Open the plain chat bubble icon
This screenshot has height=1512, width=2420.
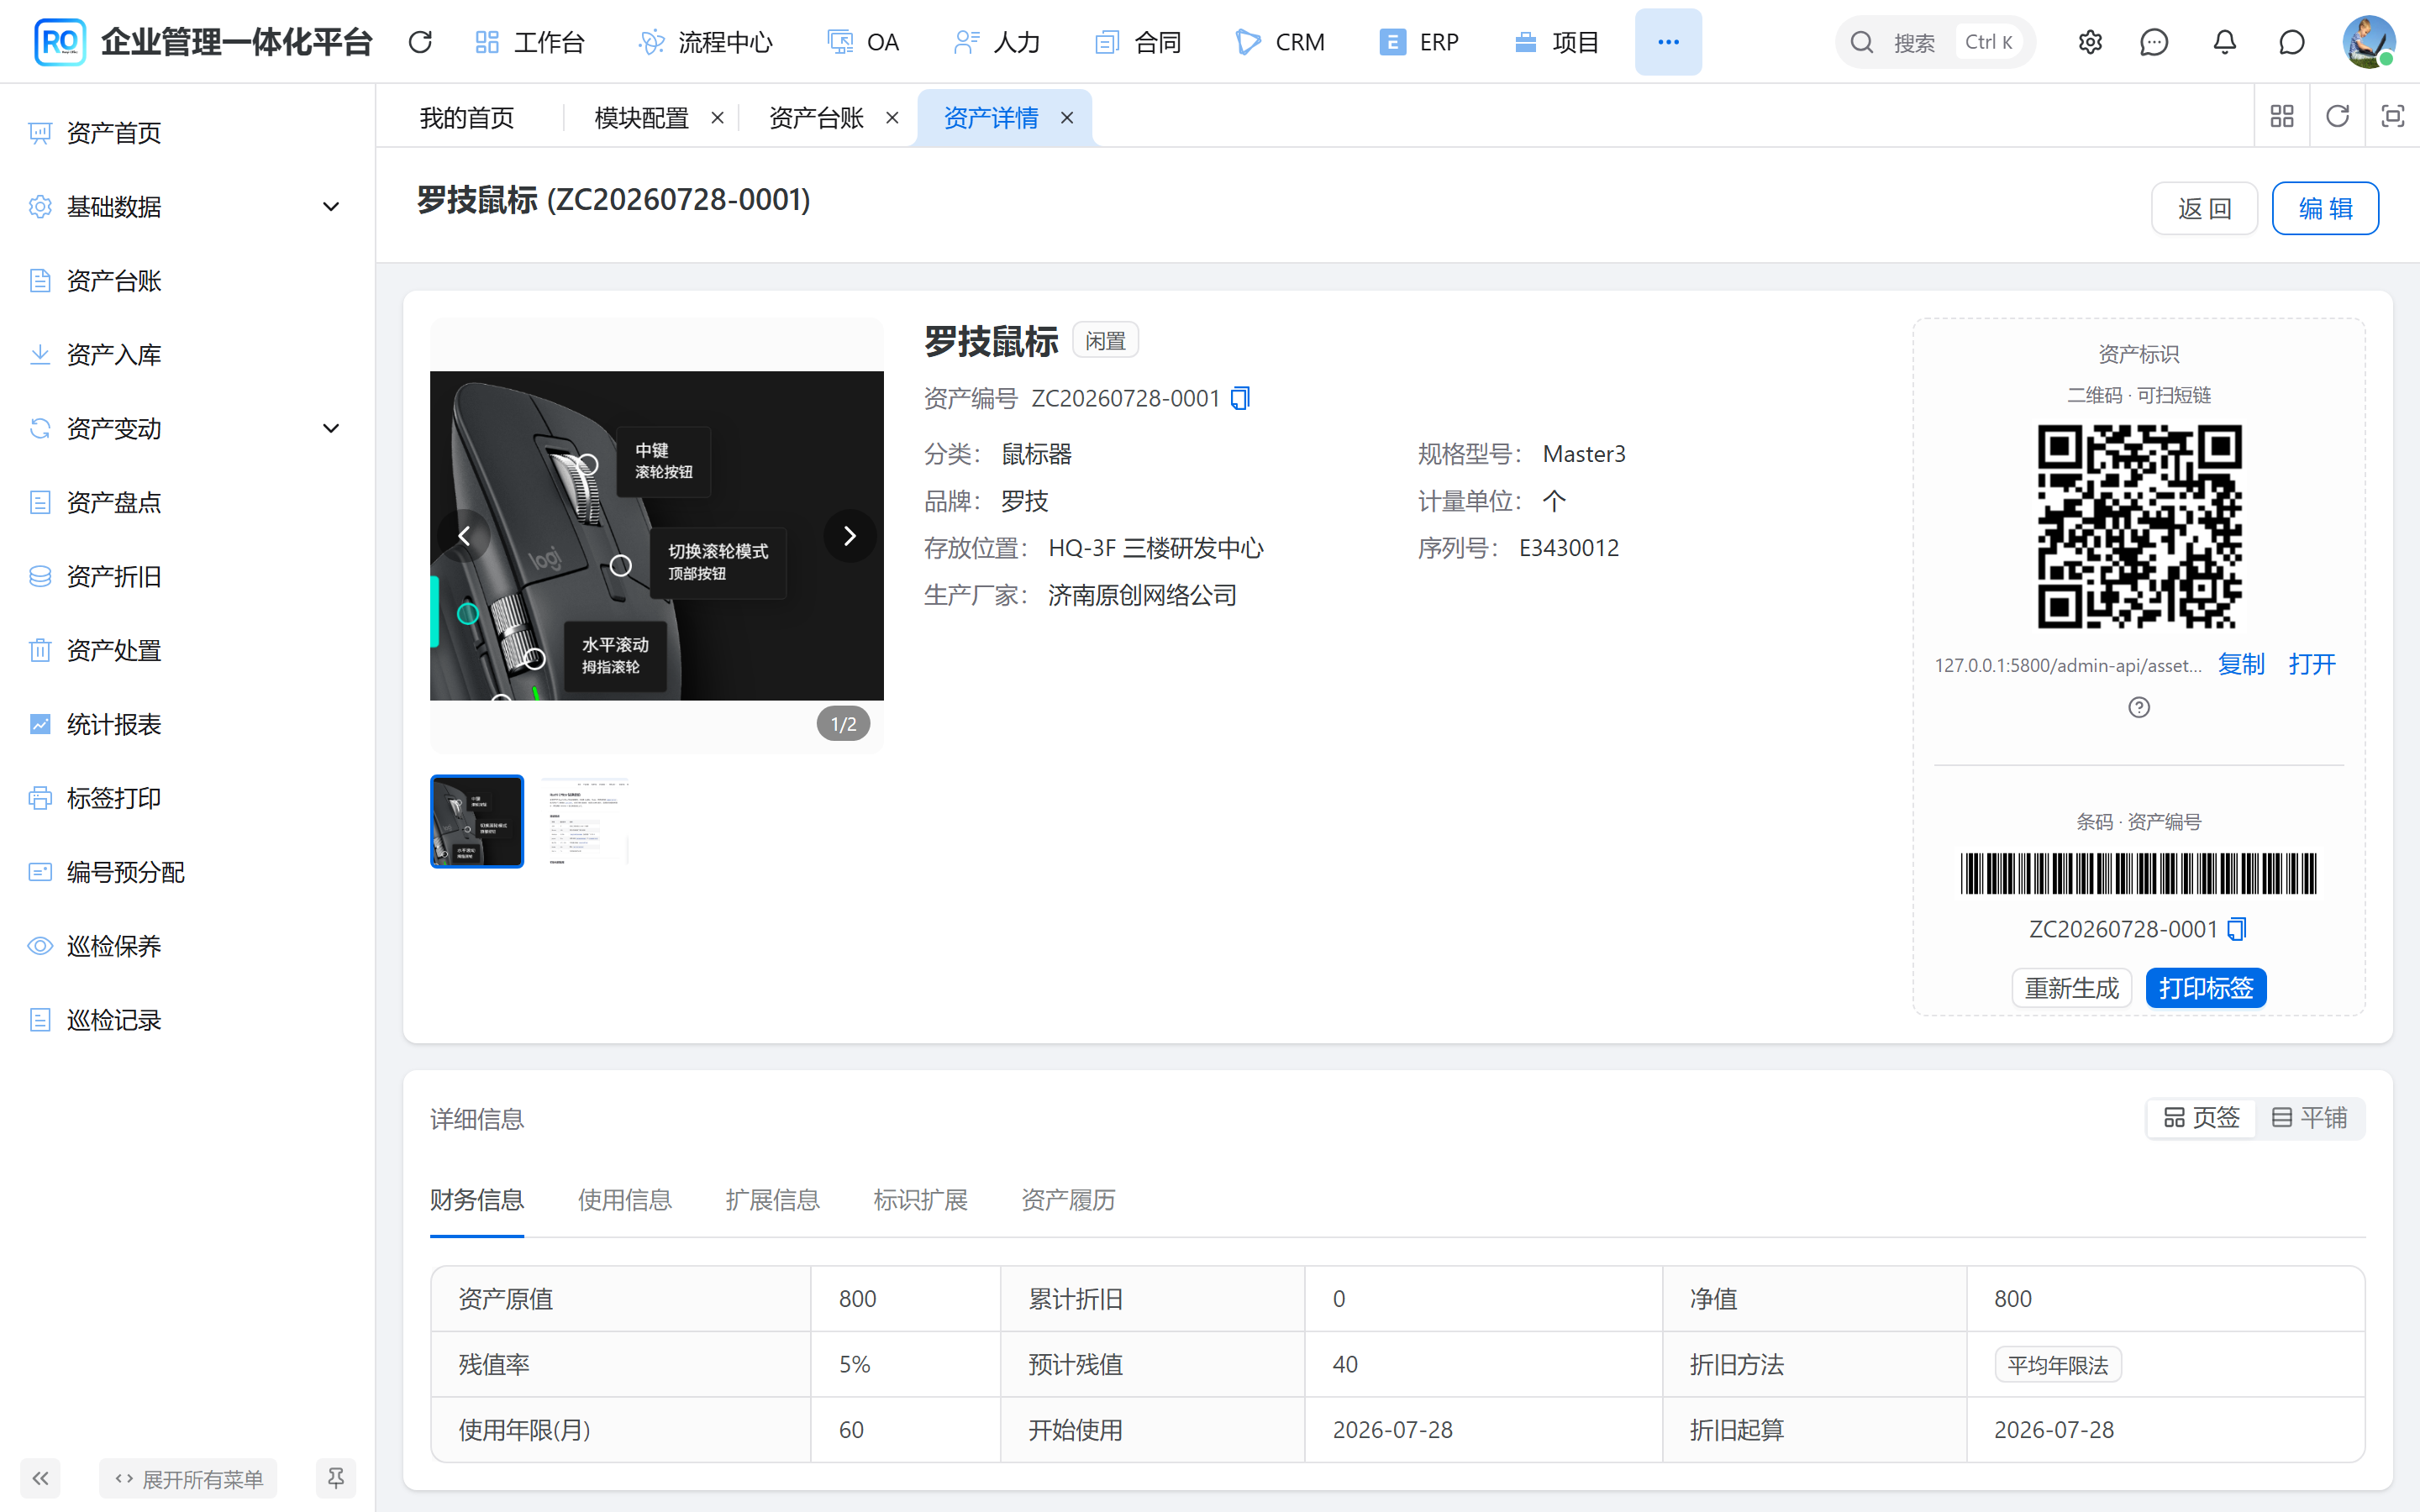pos(2292,42)
